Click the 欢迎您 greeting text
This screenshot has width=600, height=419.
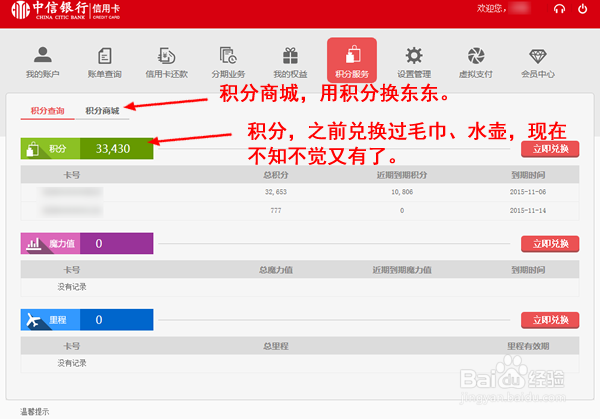491,8
